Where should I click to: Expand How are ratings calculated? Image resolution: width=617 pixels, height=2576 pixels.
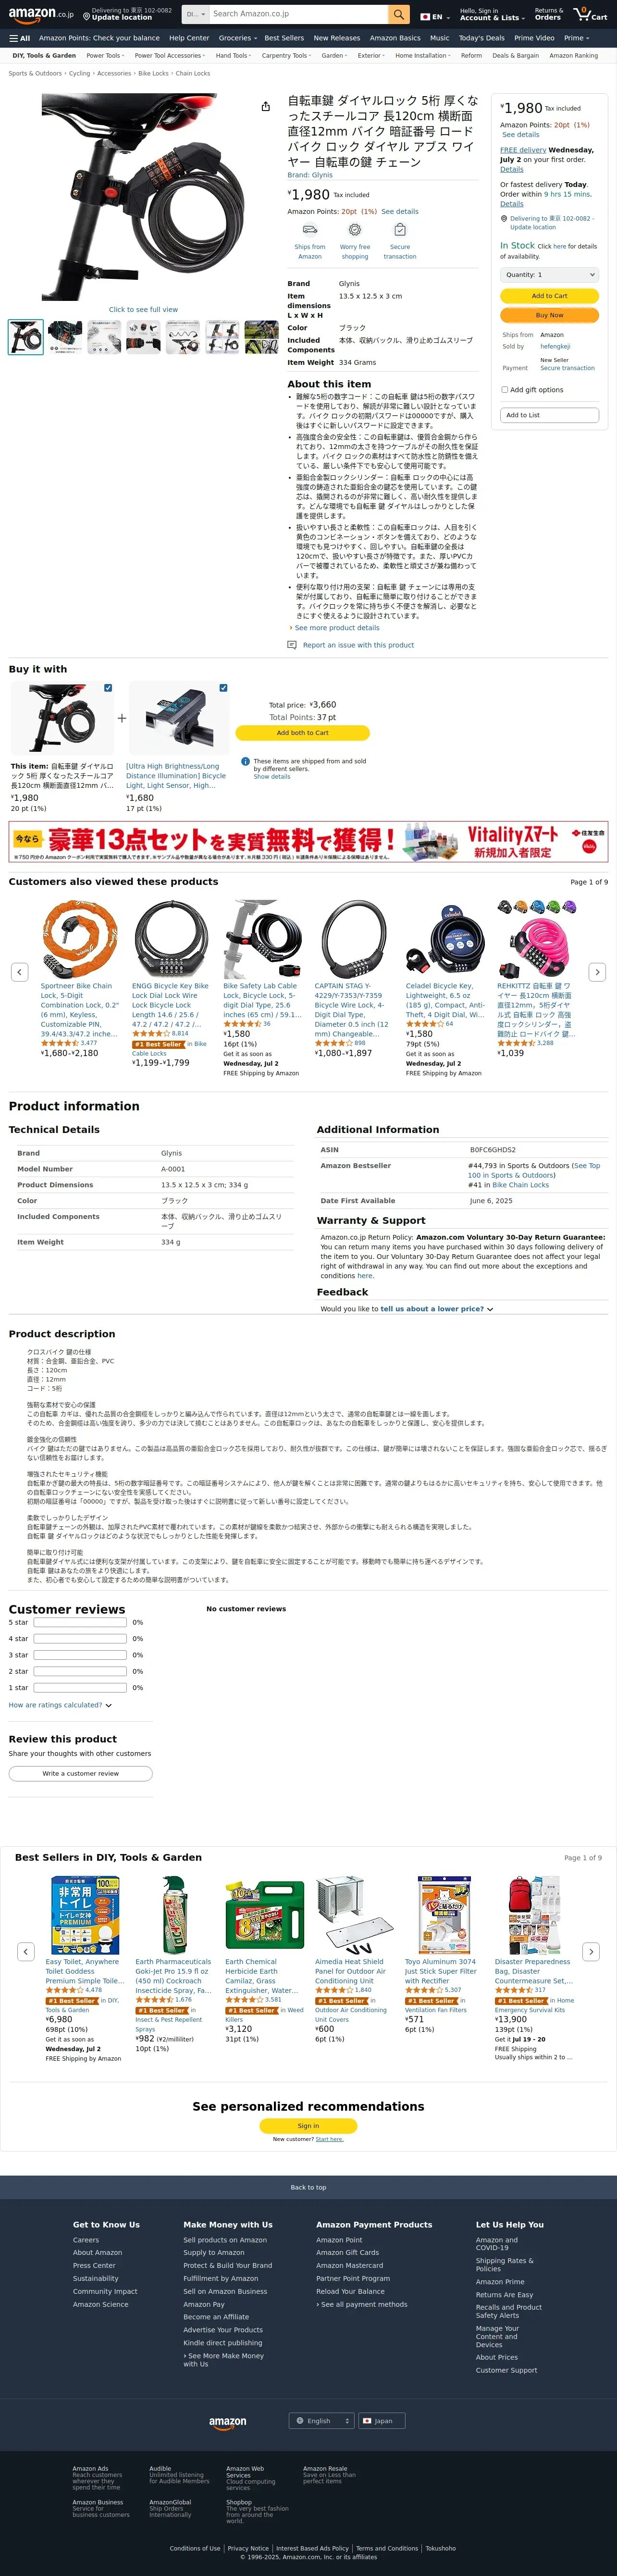click(60, 1705)
